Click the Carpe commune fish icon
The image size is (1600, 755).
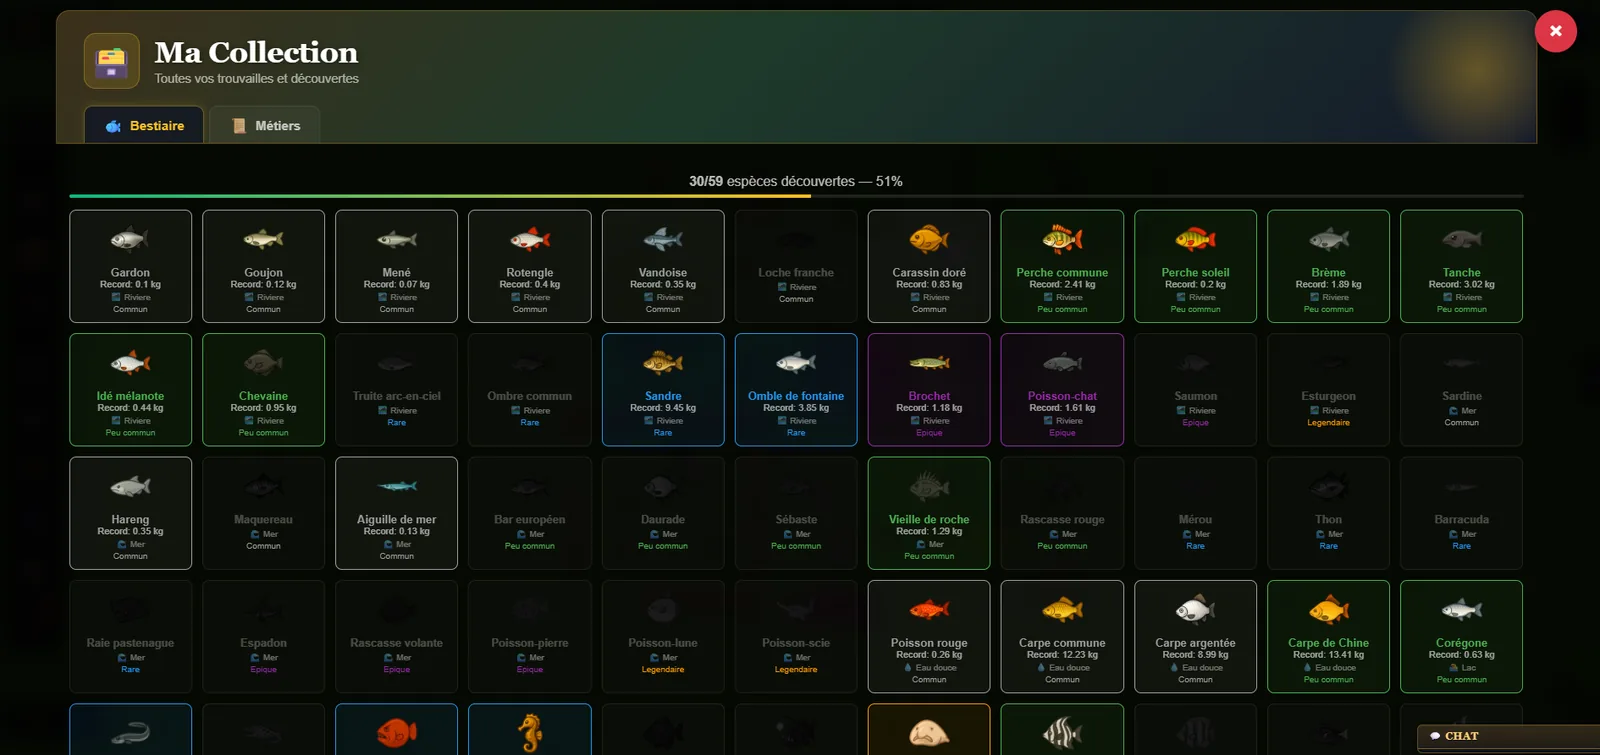(1062, 610)
